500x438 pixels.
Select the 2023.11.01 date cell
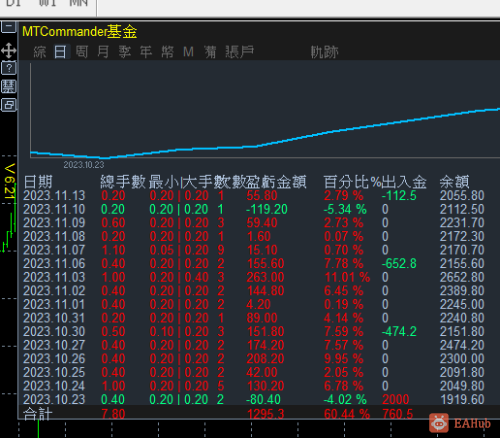pos(54,304)
